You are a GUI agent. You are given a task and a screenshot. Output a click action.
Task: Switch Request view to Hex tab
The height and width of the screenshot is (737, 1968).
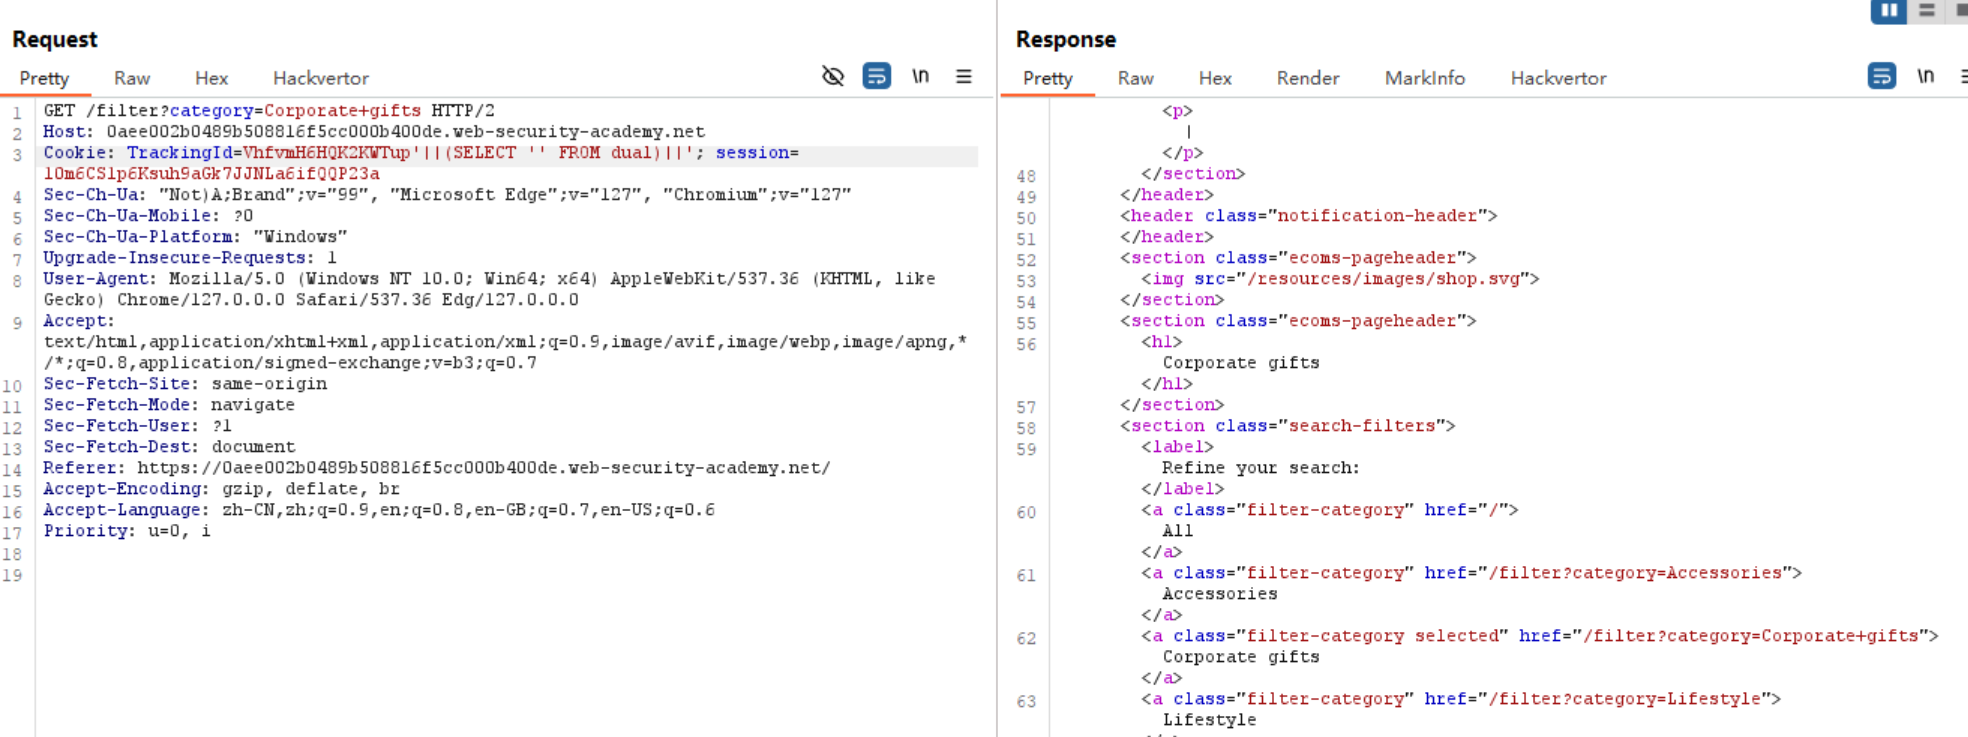211,78
